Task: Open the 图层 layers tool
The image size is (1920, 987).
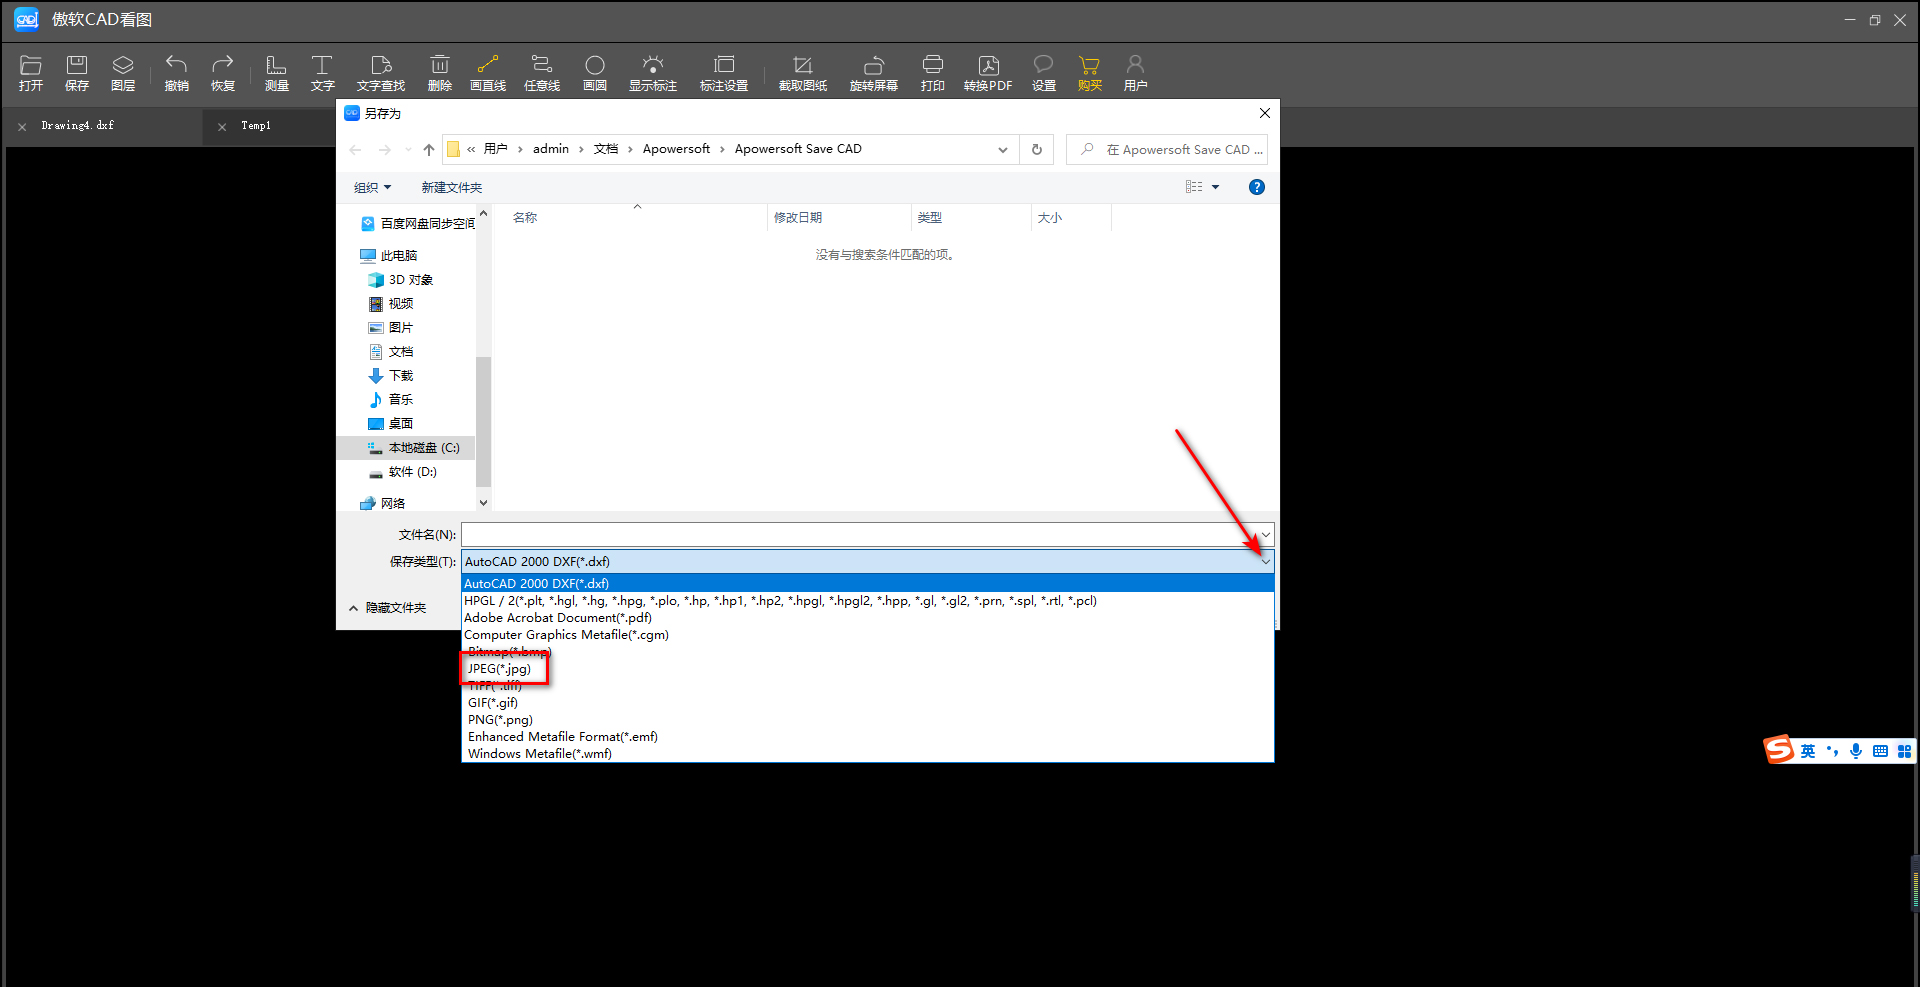Action: (x=123, y=73)
